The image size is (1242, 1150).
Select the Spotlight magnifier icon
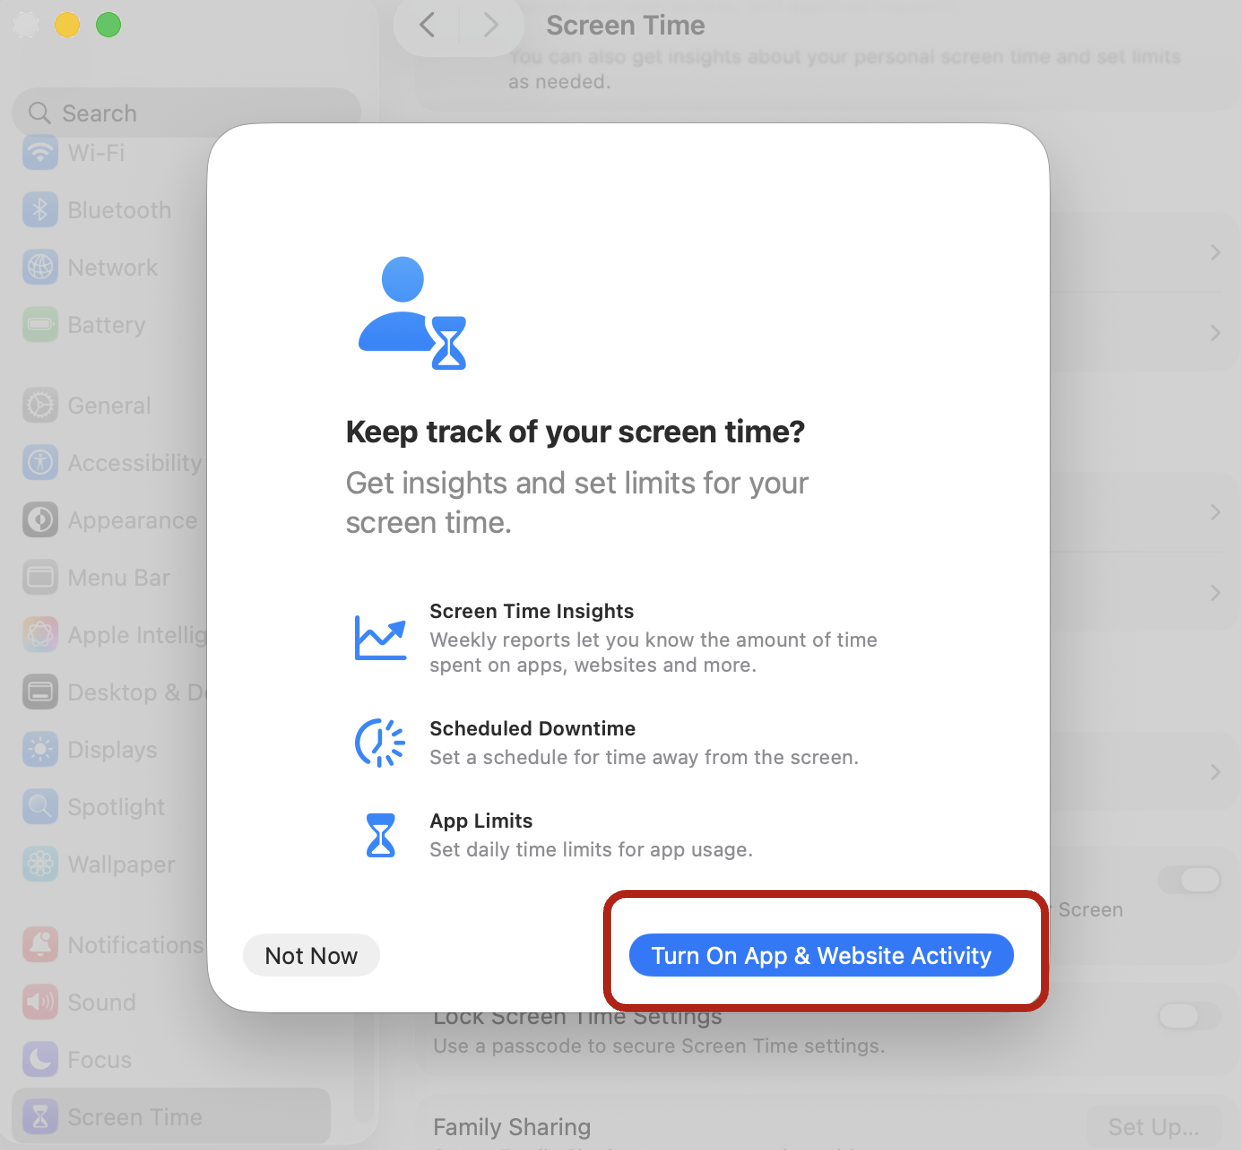pyautogui.click(x=40, y=807)
